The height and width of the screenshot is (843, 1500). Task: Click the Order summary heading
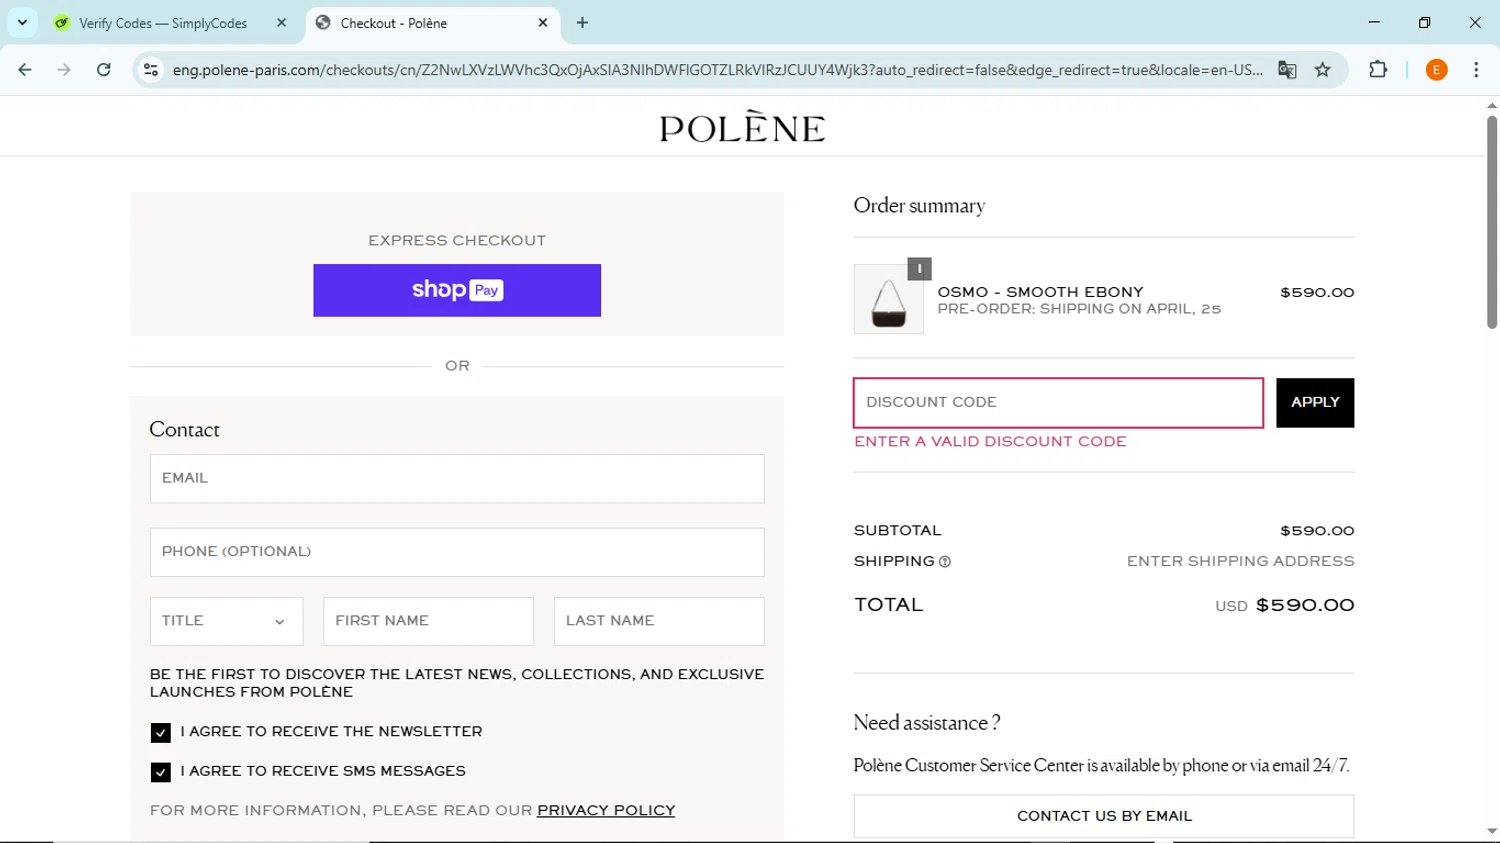tap(919, 205)
